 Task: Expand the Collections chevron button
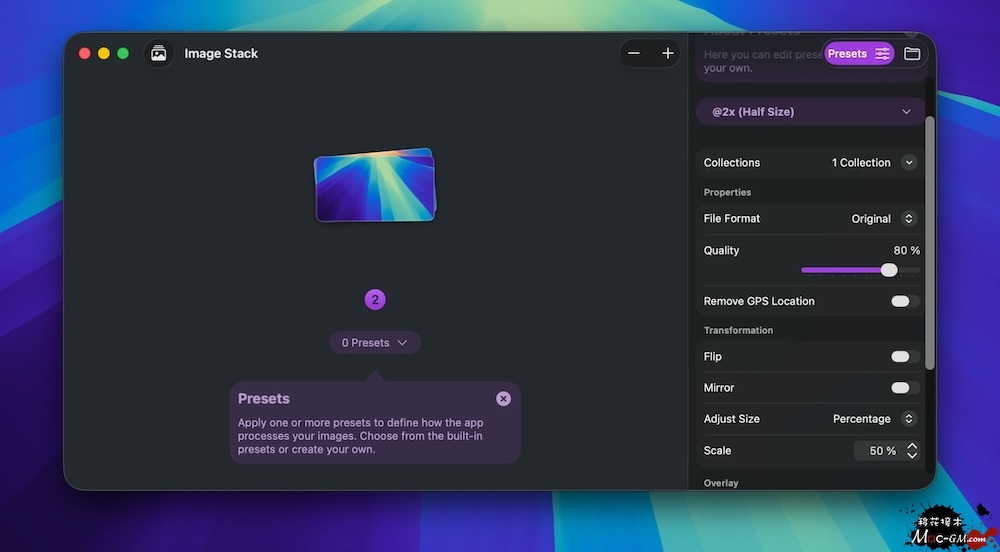click(908, 163)
